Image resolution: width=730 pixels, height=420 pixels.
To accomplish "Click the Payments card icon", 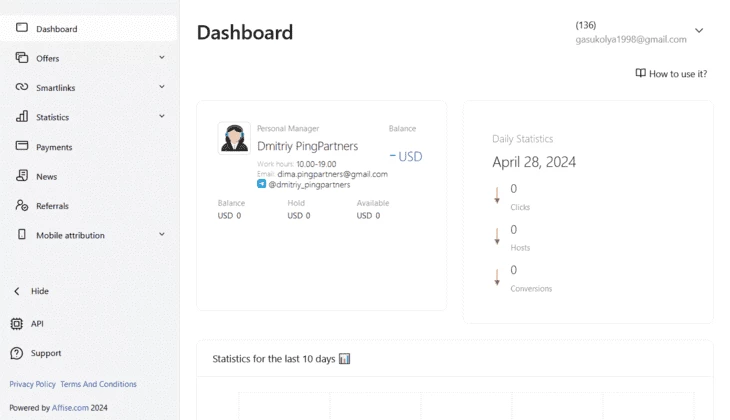I will tap(22, 146).
